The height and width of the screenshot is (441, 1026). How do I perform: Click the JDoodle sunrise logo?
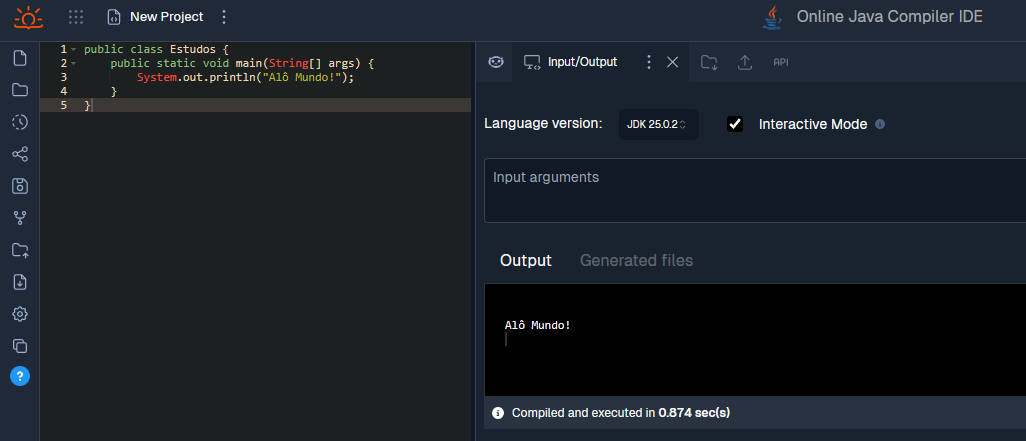pyautogui.click(x=28, y=17)
